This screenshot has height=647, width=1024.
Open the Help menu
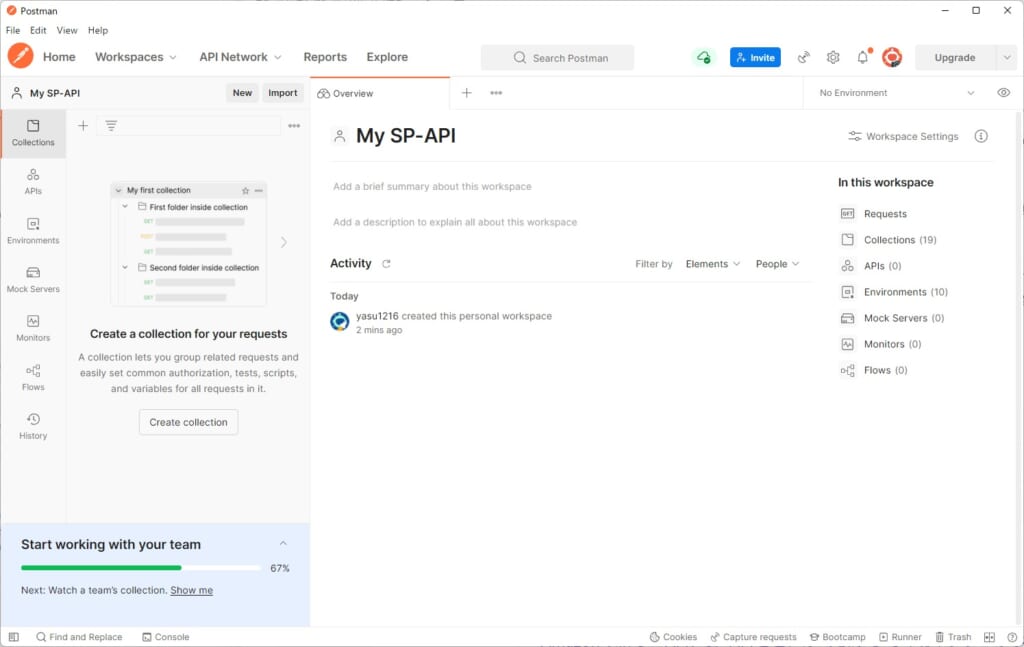click(x=98, y=30)
